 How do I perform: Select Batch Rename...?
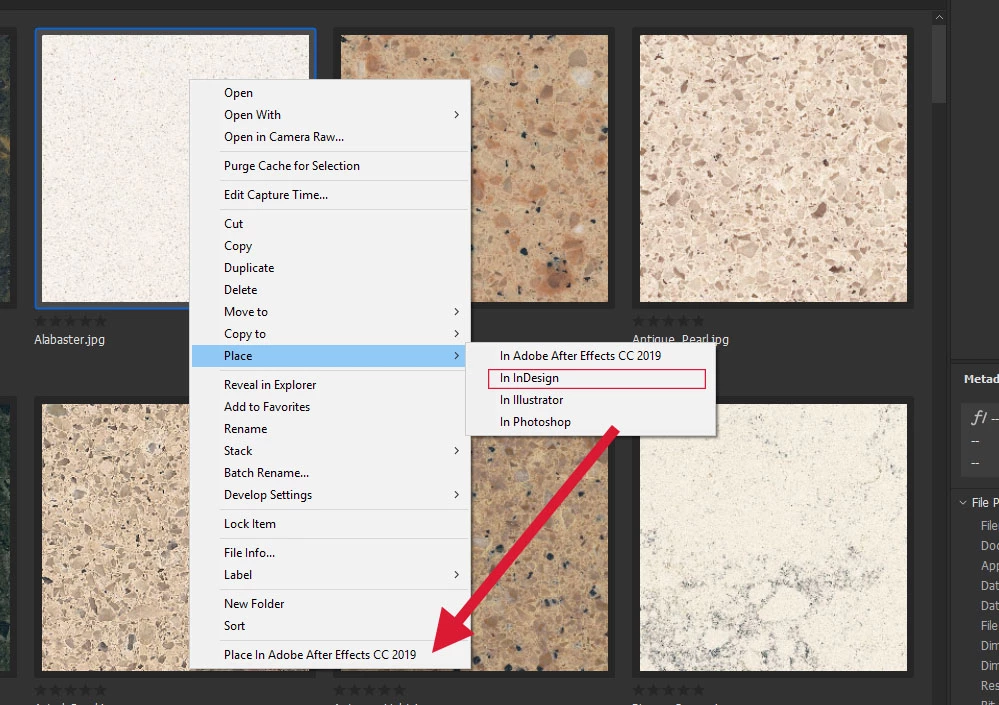(x=330, y=473)
